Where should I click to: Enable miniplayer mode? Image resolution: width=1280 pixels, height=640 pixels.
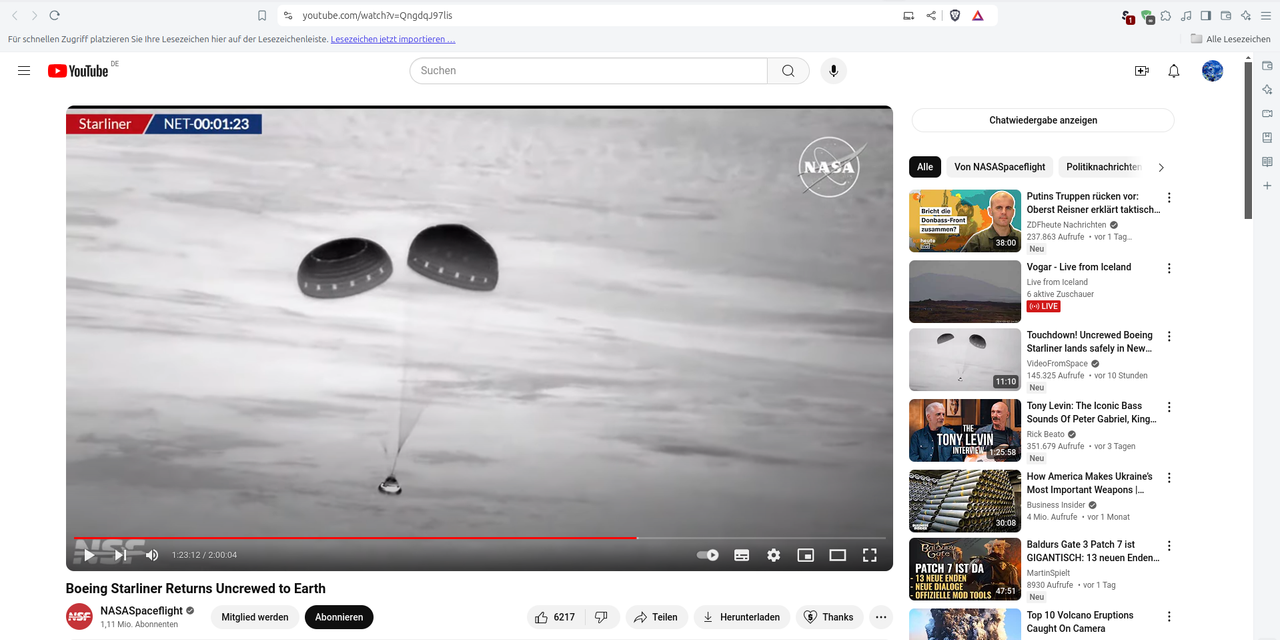click(805, 555)
